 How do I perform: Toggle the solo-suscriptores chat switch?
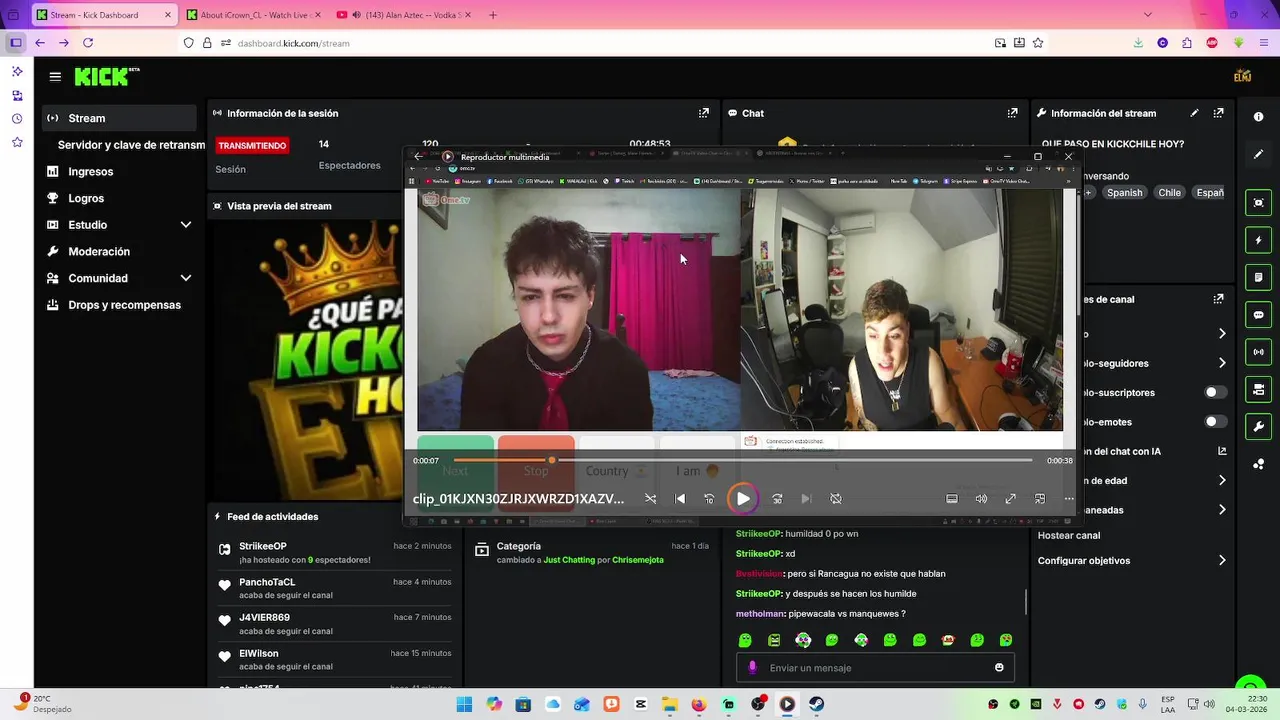(1215, 392)
